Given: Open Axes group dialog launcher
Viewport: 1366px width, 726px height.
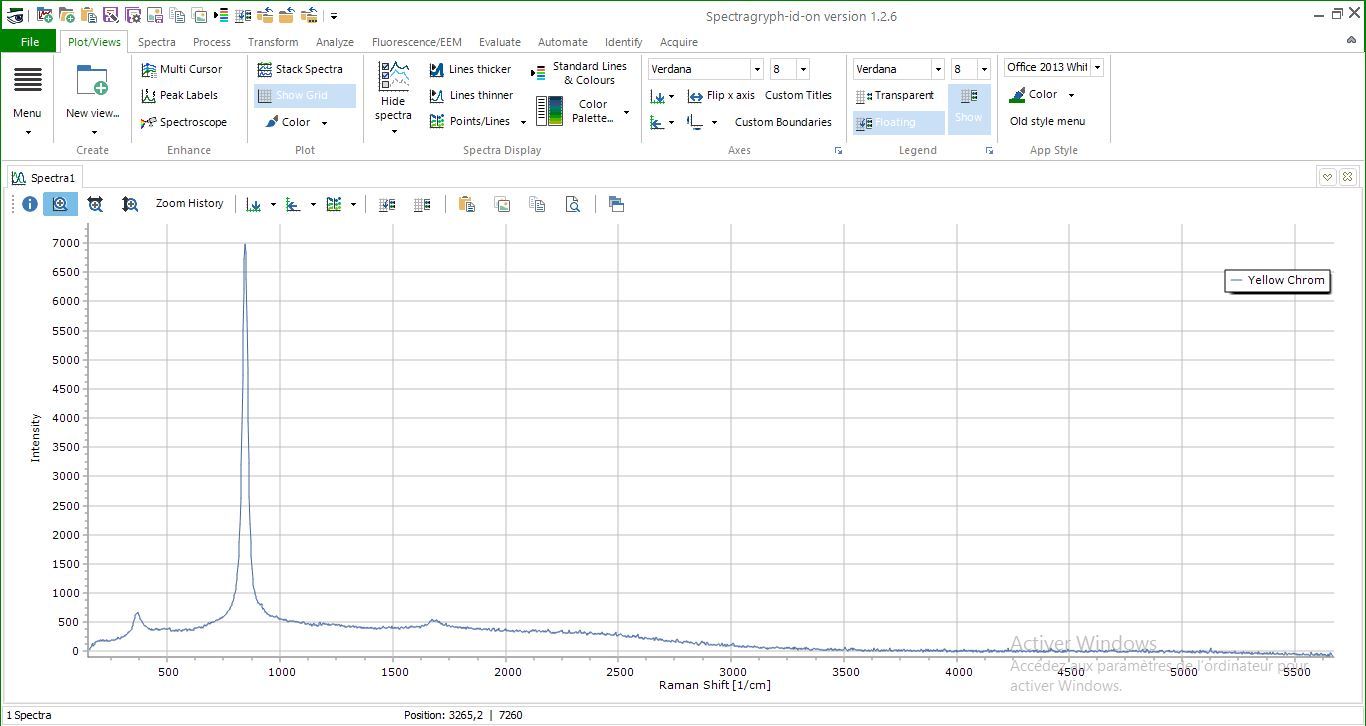Looking at the screenshot, I should (x=838, y=151).
